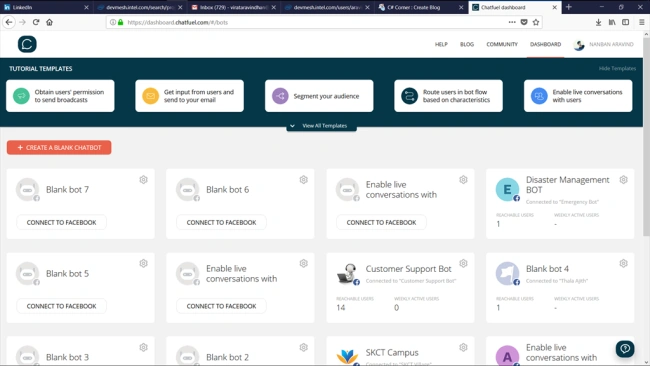Open settings gear for SKCT Campus
Image resolution: width=650 pixels, height=366 pixels.
pos(463,347)
